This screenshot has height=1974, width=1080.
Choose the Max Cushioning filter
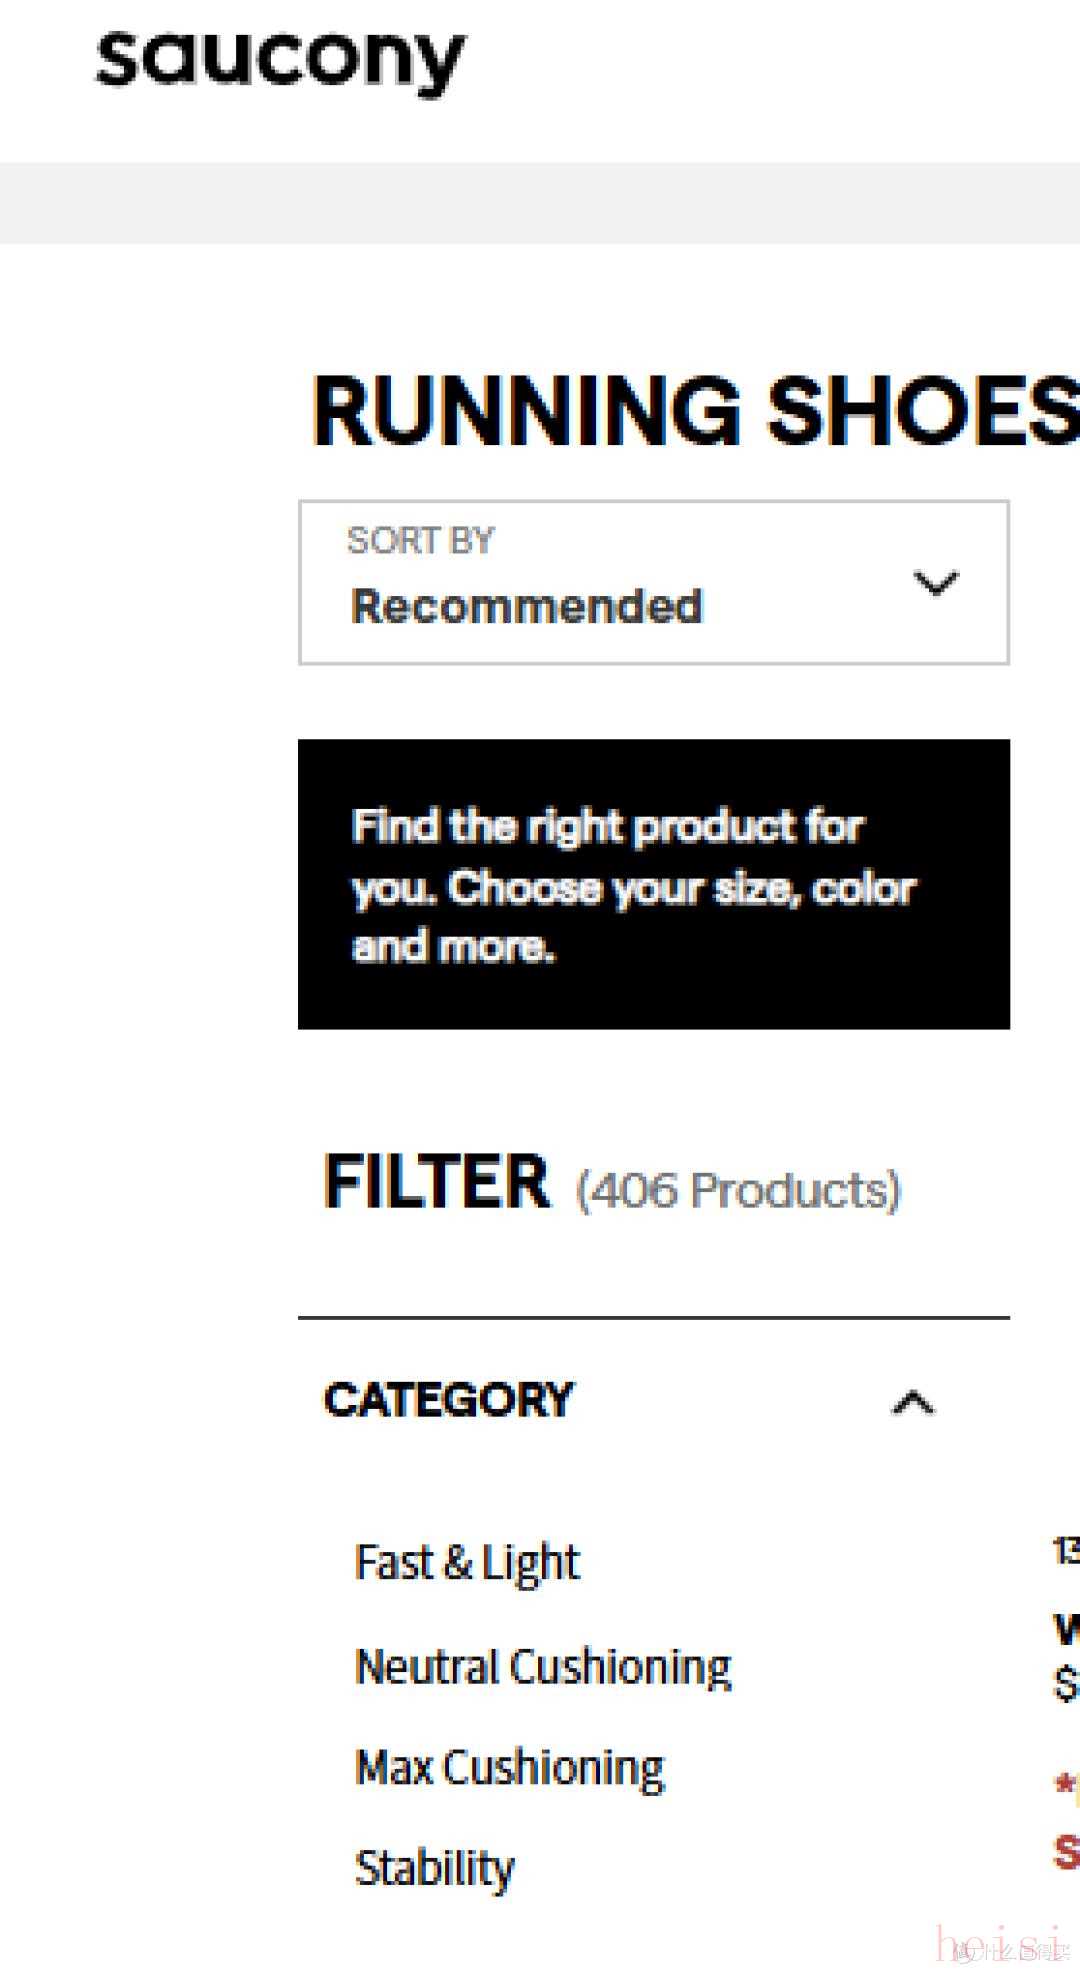pyautogui.click(x=509, y=1768)
